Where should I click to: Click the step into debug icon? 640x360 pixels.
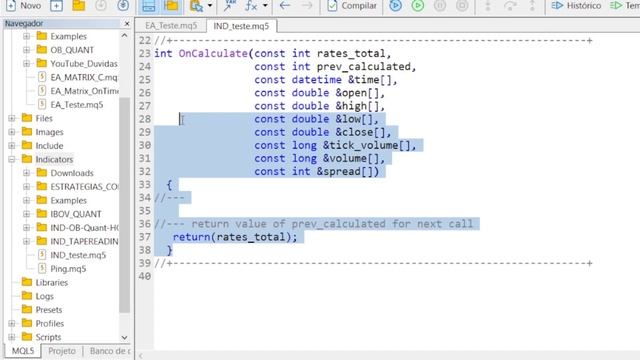click(488, 5)
